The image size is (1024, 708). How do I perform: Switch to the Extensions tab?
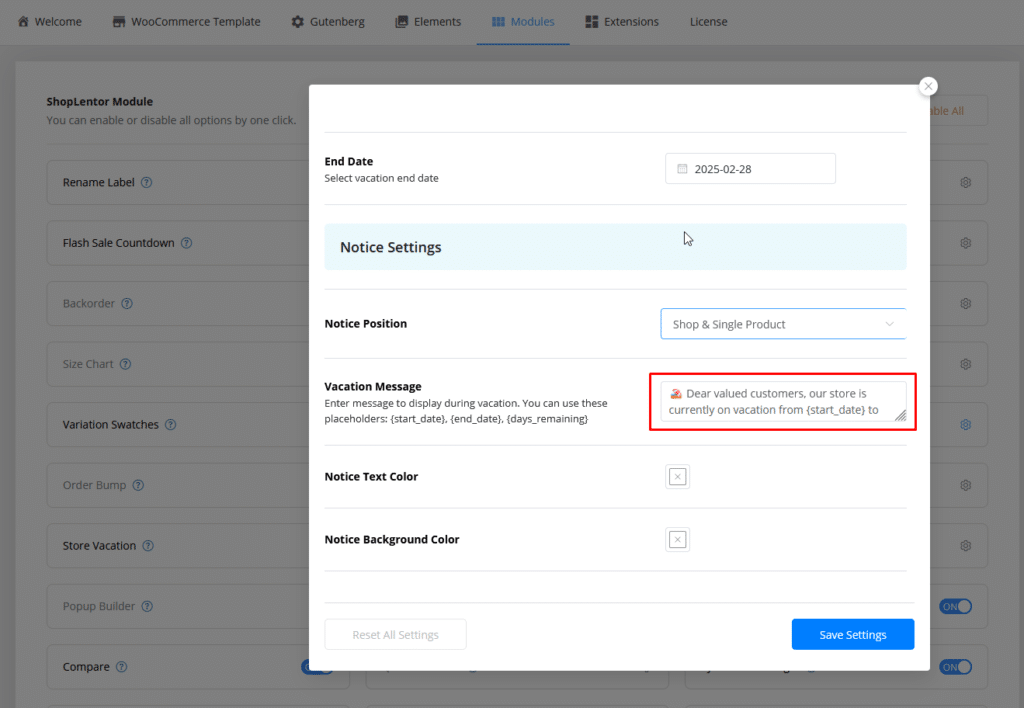(622, 21)
